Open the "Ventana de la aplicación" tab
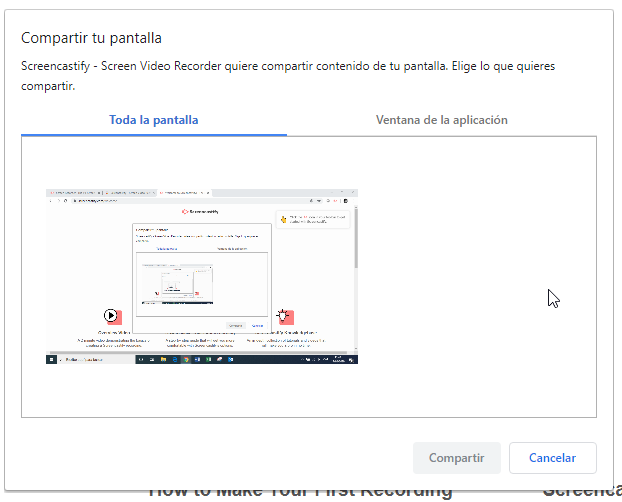622x502 pixels. pyautogui.click(x=441, y=120)
